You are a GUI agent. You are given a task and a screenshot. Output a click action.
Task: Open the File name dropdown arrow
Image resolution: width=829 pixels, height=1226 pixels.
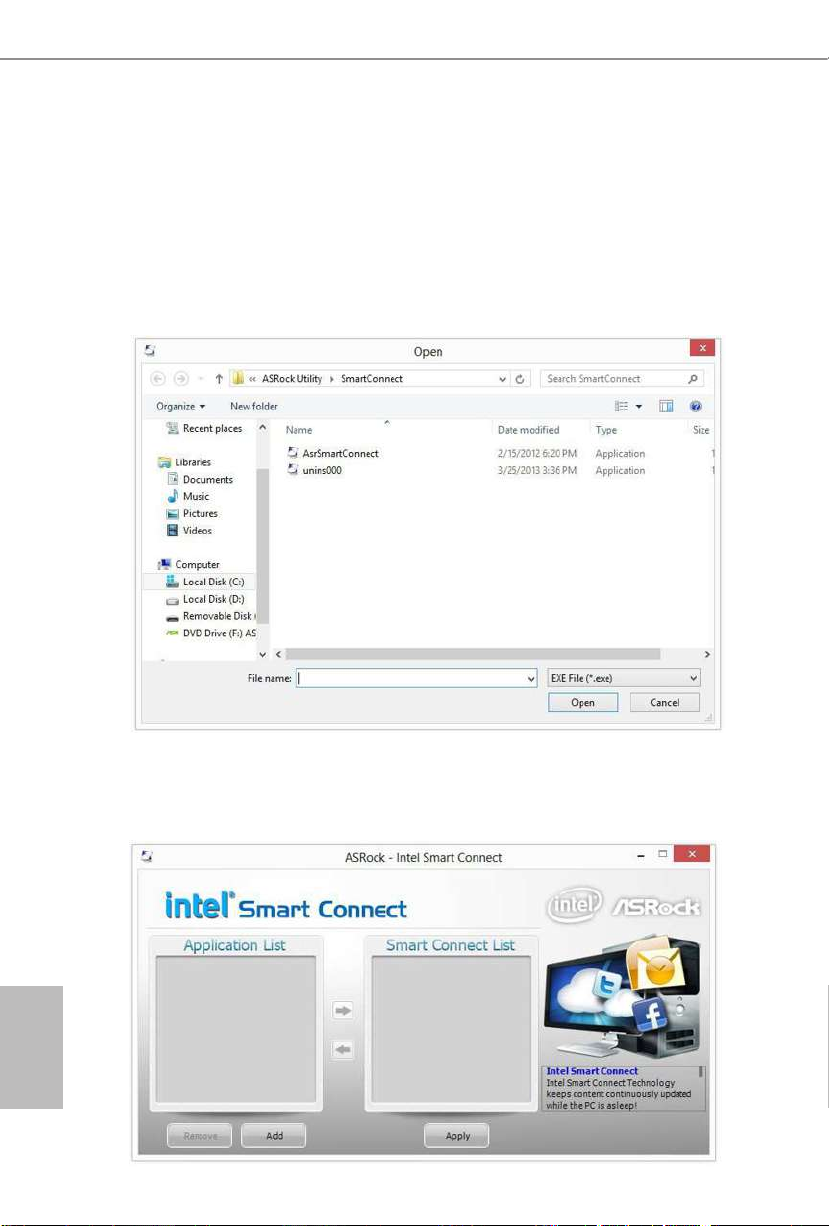pyautogui.click(x=530, y=678)
